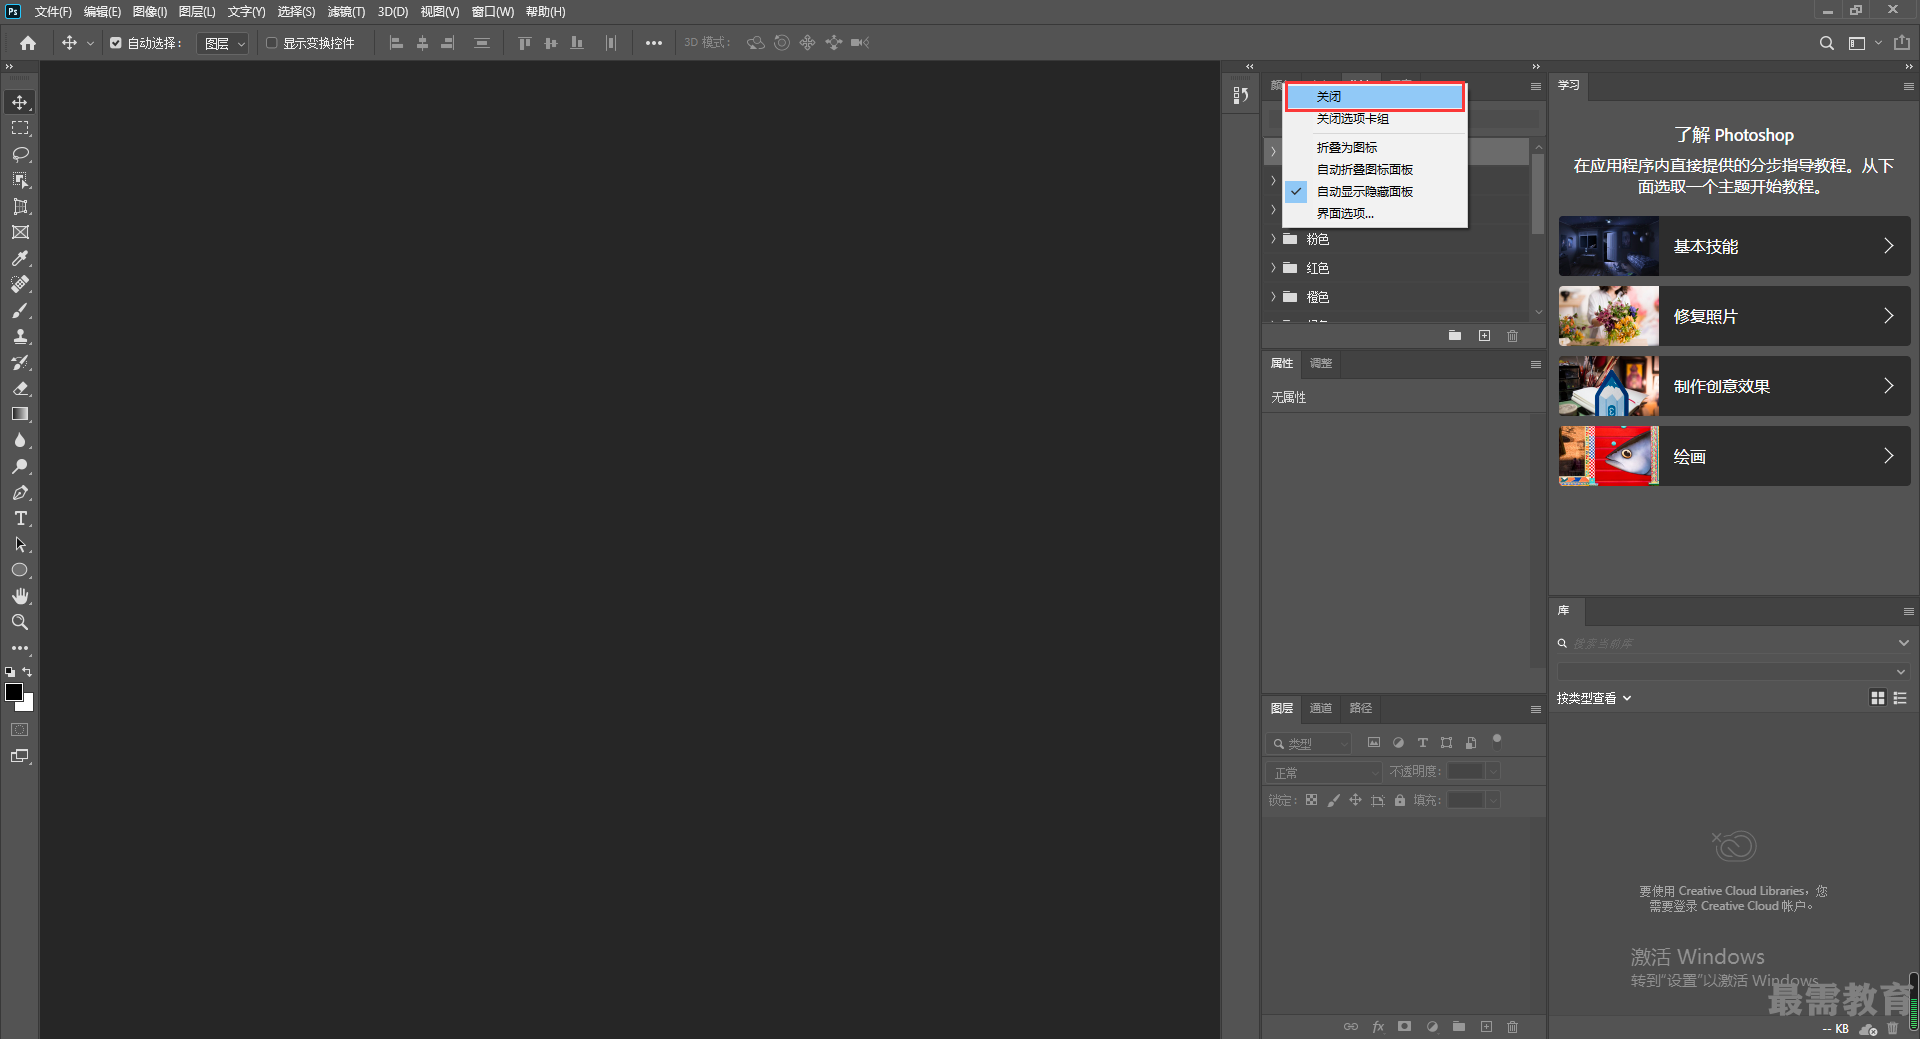Switch to the 路径 tab
1920x1039 pixels.
(1361, 708)
